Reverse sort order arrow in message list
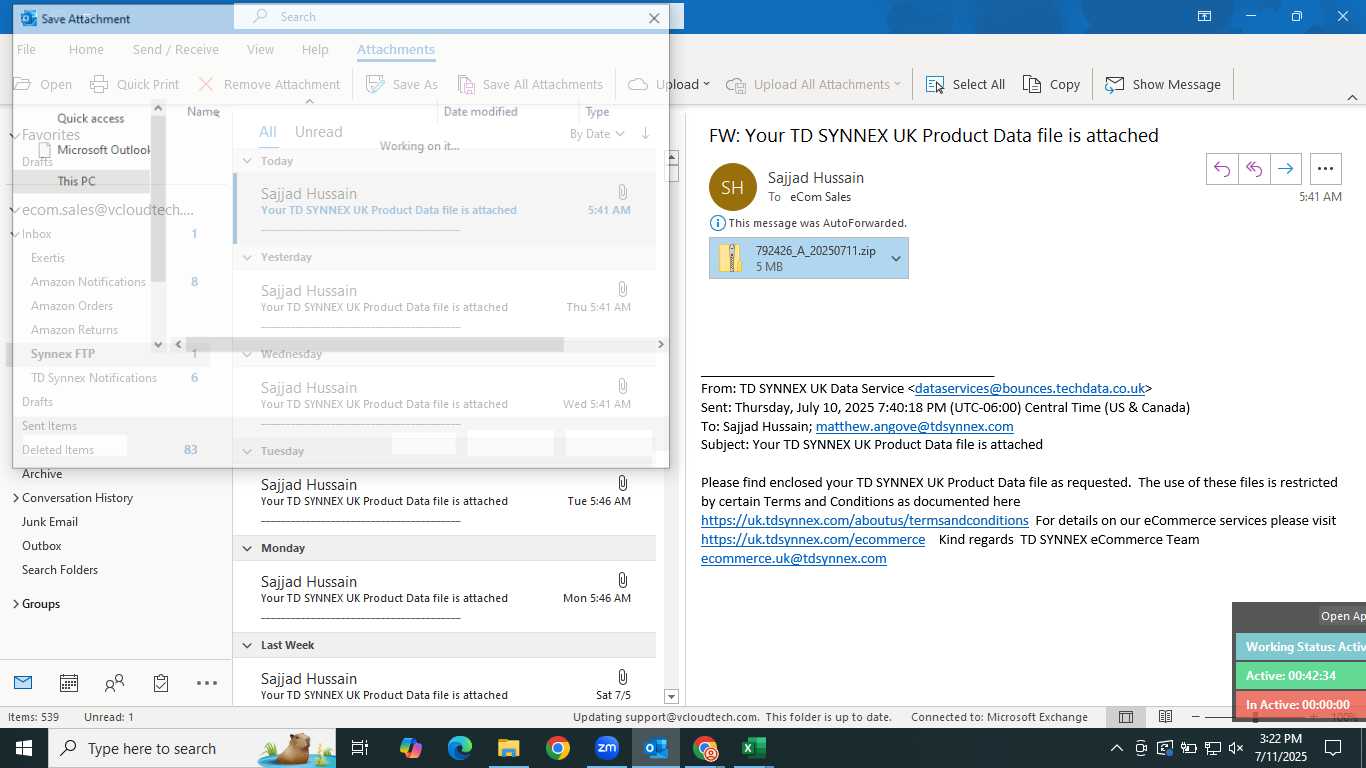Screen dimensions: 1366x768 [x=645, y=133]
